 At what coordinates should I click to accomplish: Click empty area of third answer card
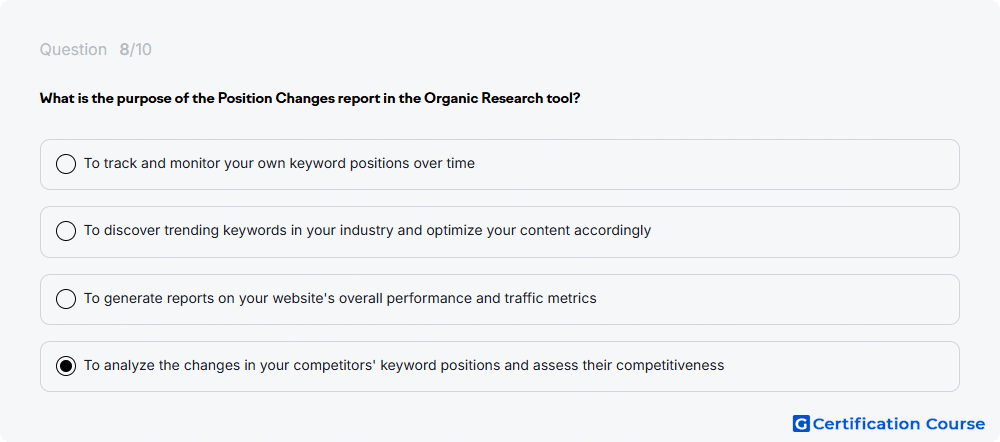(x=778, y=299)
